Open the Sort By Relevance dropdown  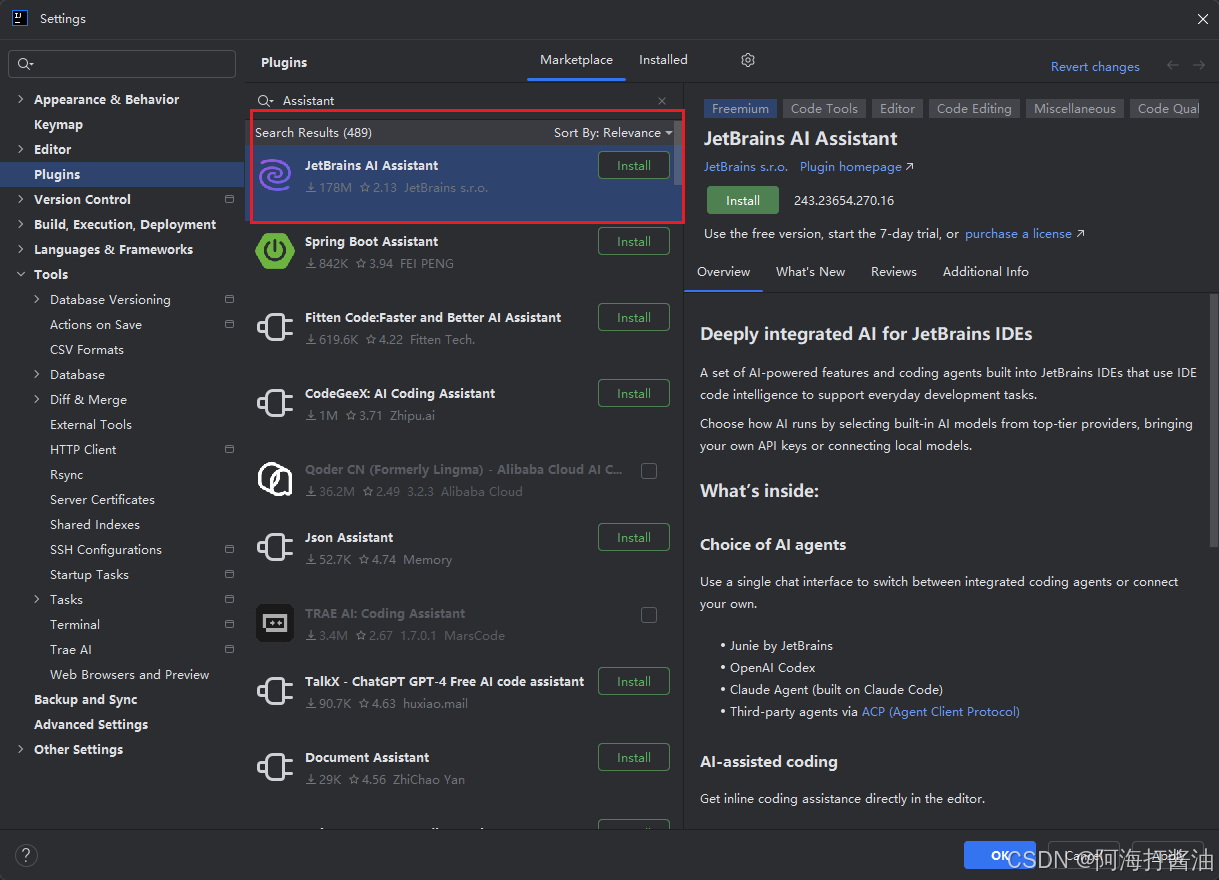[613, 133]
